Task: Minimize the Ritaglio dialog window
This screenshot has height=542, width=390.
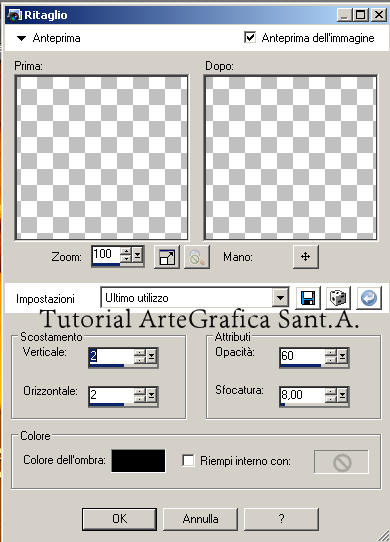Action: 344,15
